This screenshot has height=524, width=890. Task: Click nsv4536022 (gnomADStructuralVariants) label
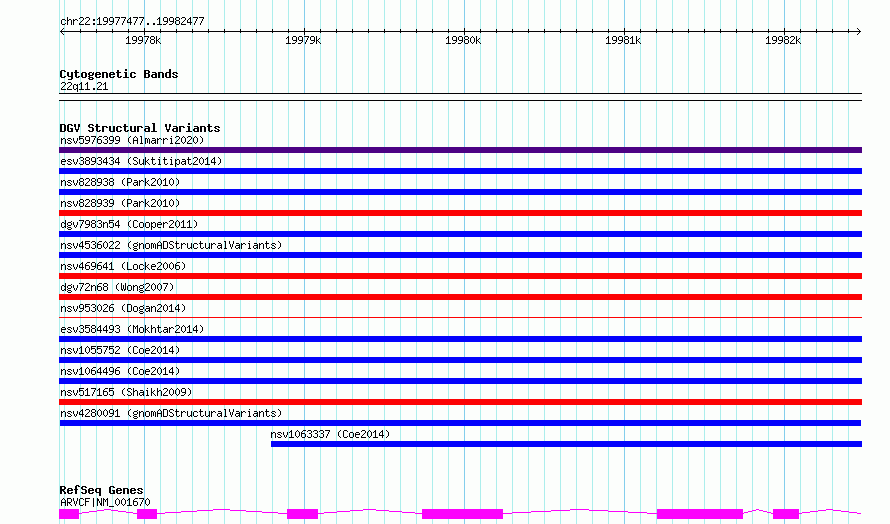point(171,245)
